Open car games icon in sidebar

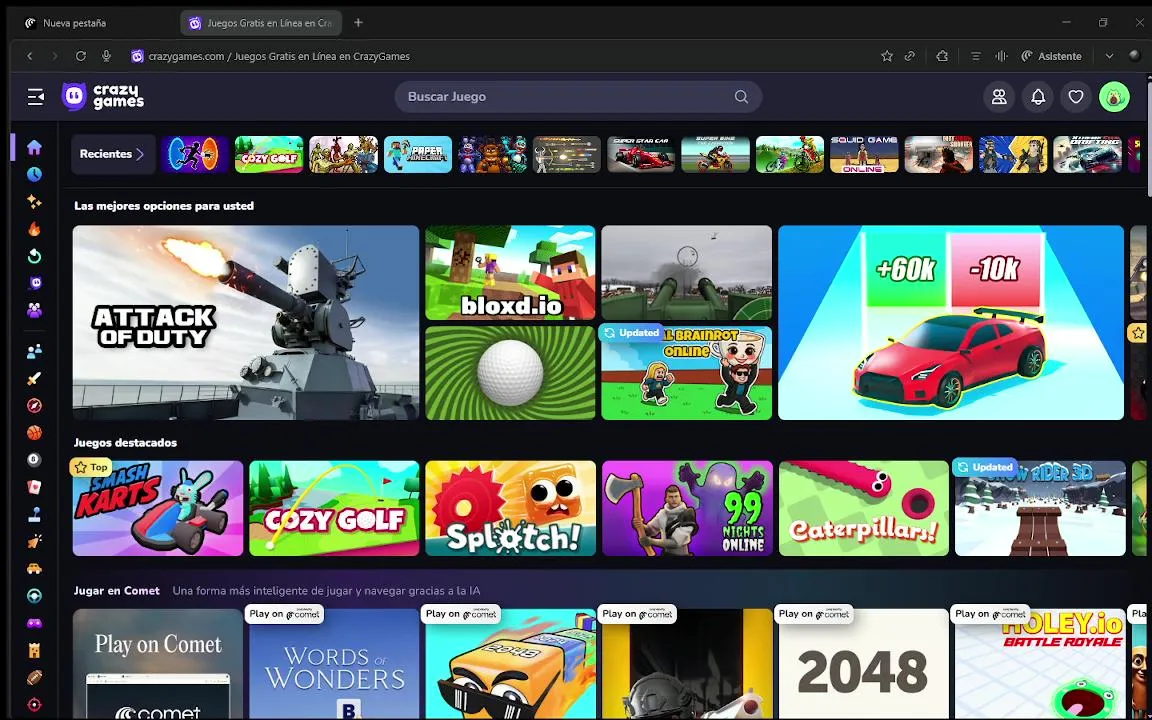coord(34,569)
